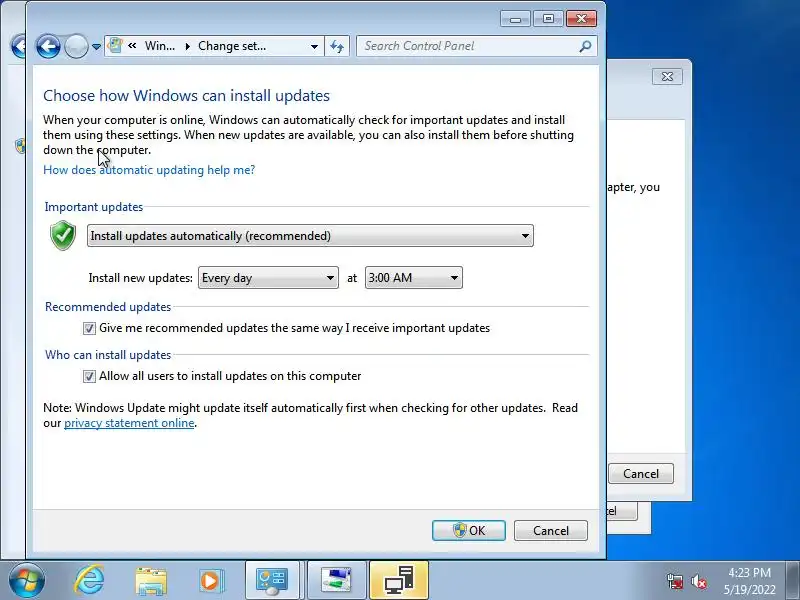Click the 'Choose how Windows can install updates' heading
The image size is (800, 600).
186,95
